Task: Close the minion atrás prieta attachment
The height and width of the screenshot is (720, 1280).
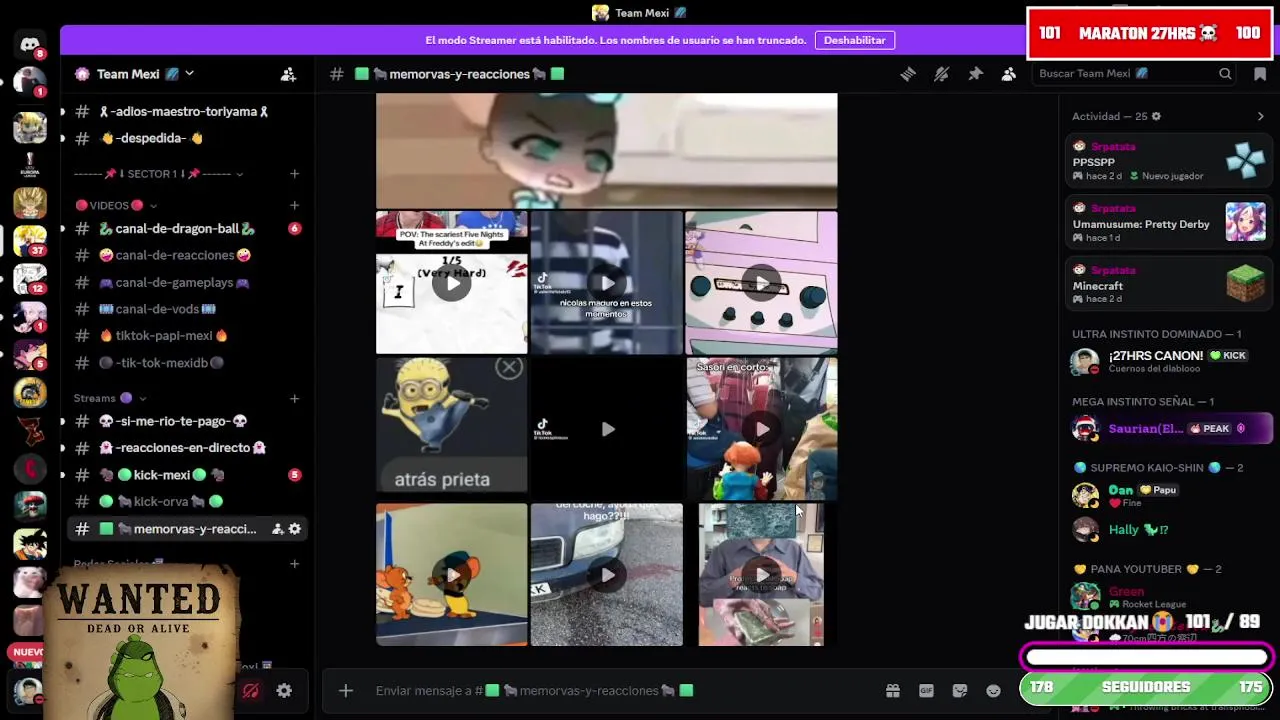Action: pos(509,368)
